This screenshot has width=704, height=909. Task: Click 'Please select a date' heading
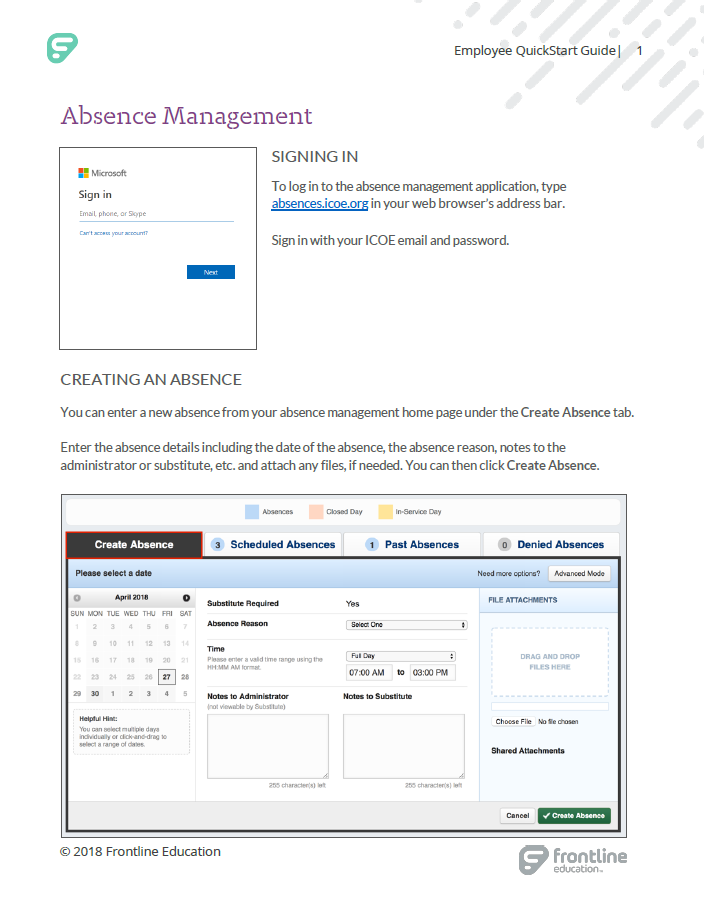[x=114, y=573]
